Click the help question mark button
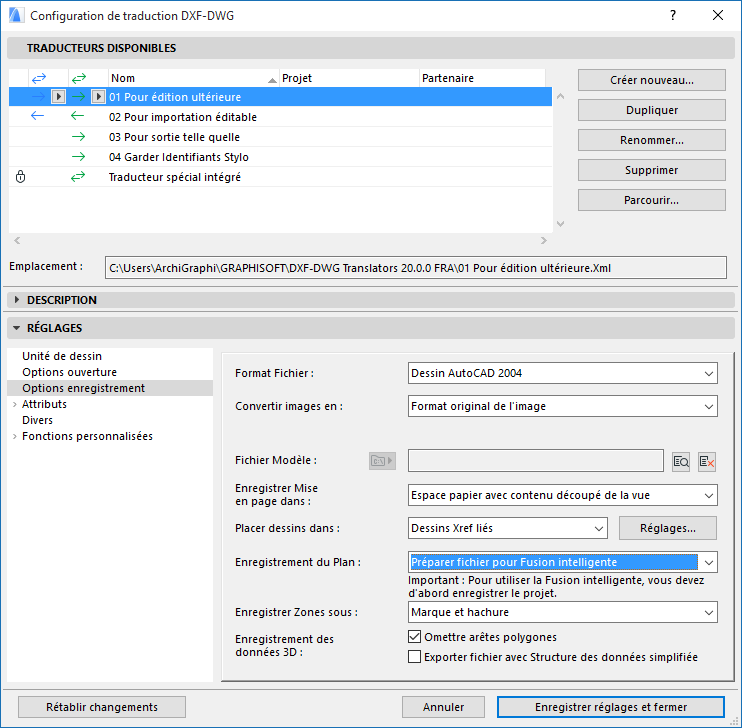The height and width of the screenshot is (728, 742). point(673,15)
